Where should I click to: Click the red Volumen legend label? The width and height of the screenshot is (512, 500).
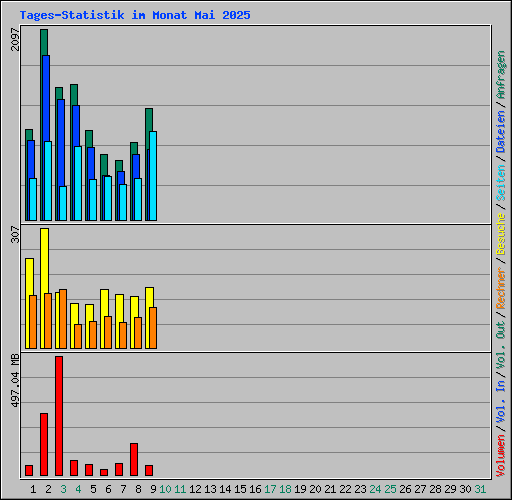tap(500, 456)
